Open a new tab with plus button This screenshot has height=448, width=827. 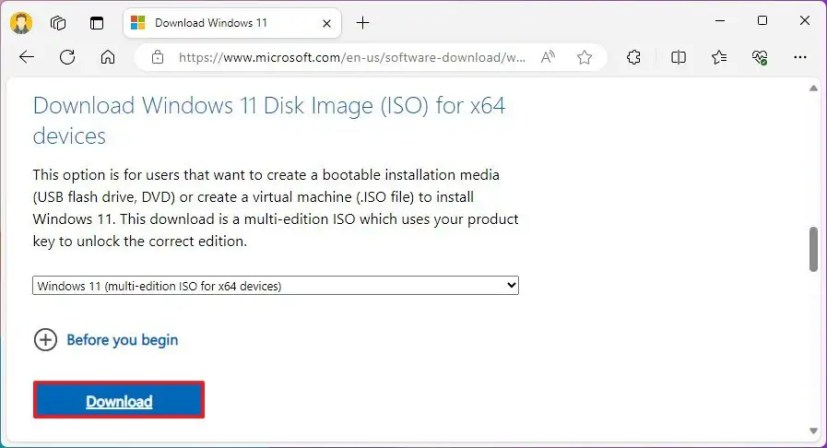click(362, 22)
